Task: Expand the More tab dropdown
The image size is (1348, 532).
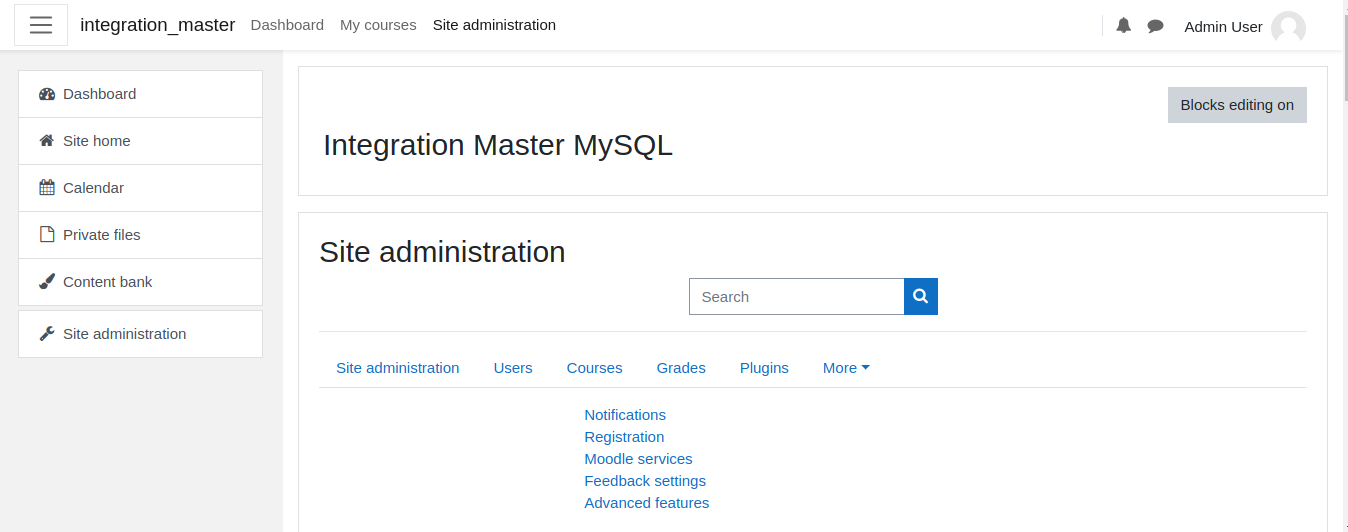Action: pyautogui.click(x=846, y=368)
